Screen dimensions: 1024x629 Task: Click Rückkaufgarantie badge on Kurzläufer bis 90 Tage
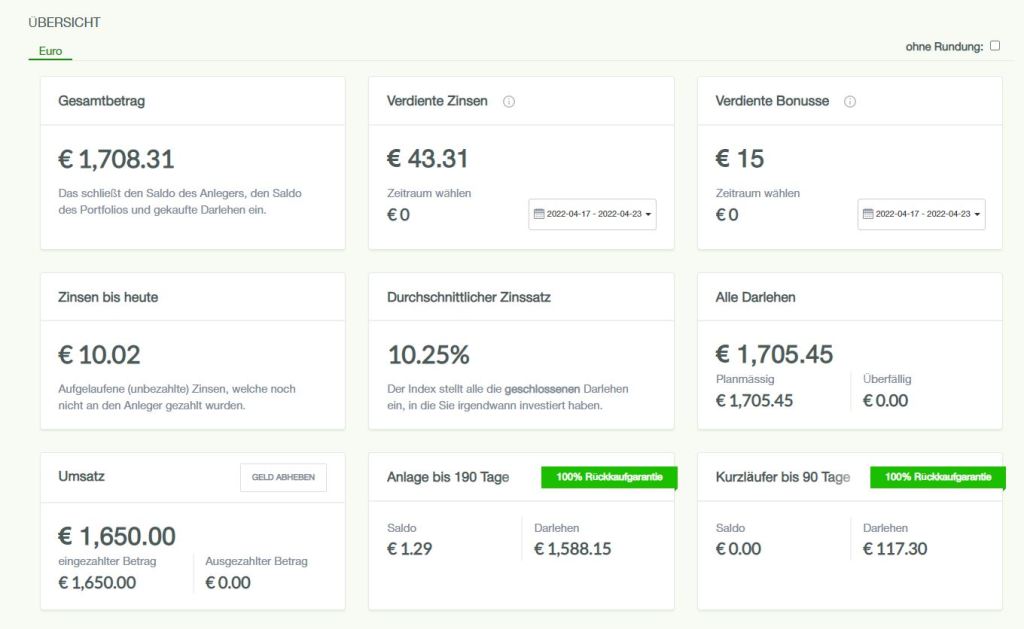point(938,477)
